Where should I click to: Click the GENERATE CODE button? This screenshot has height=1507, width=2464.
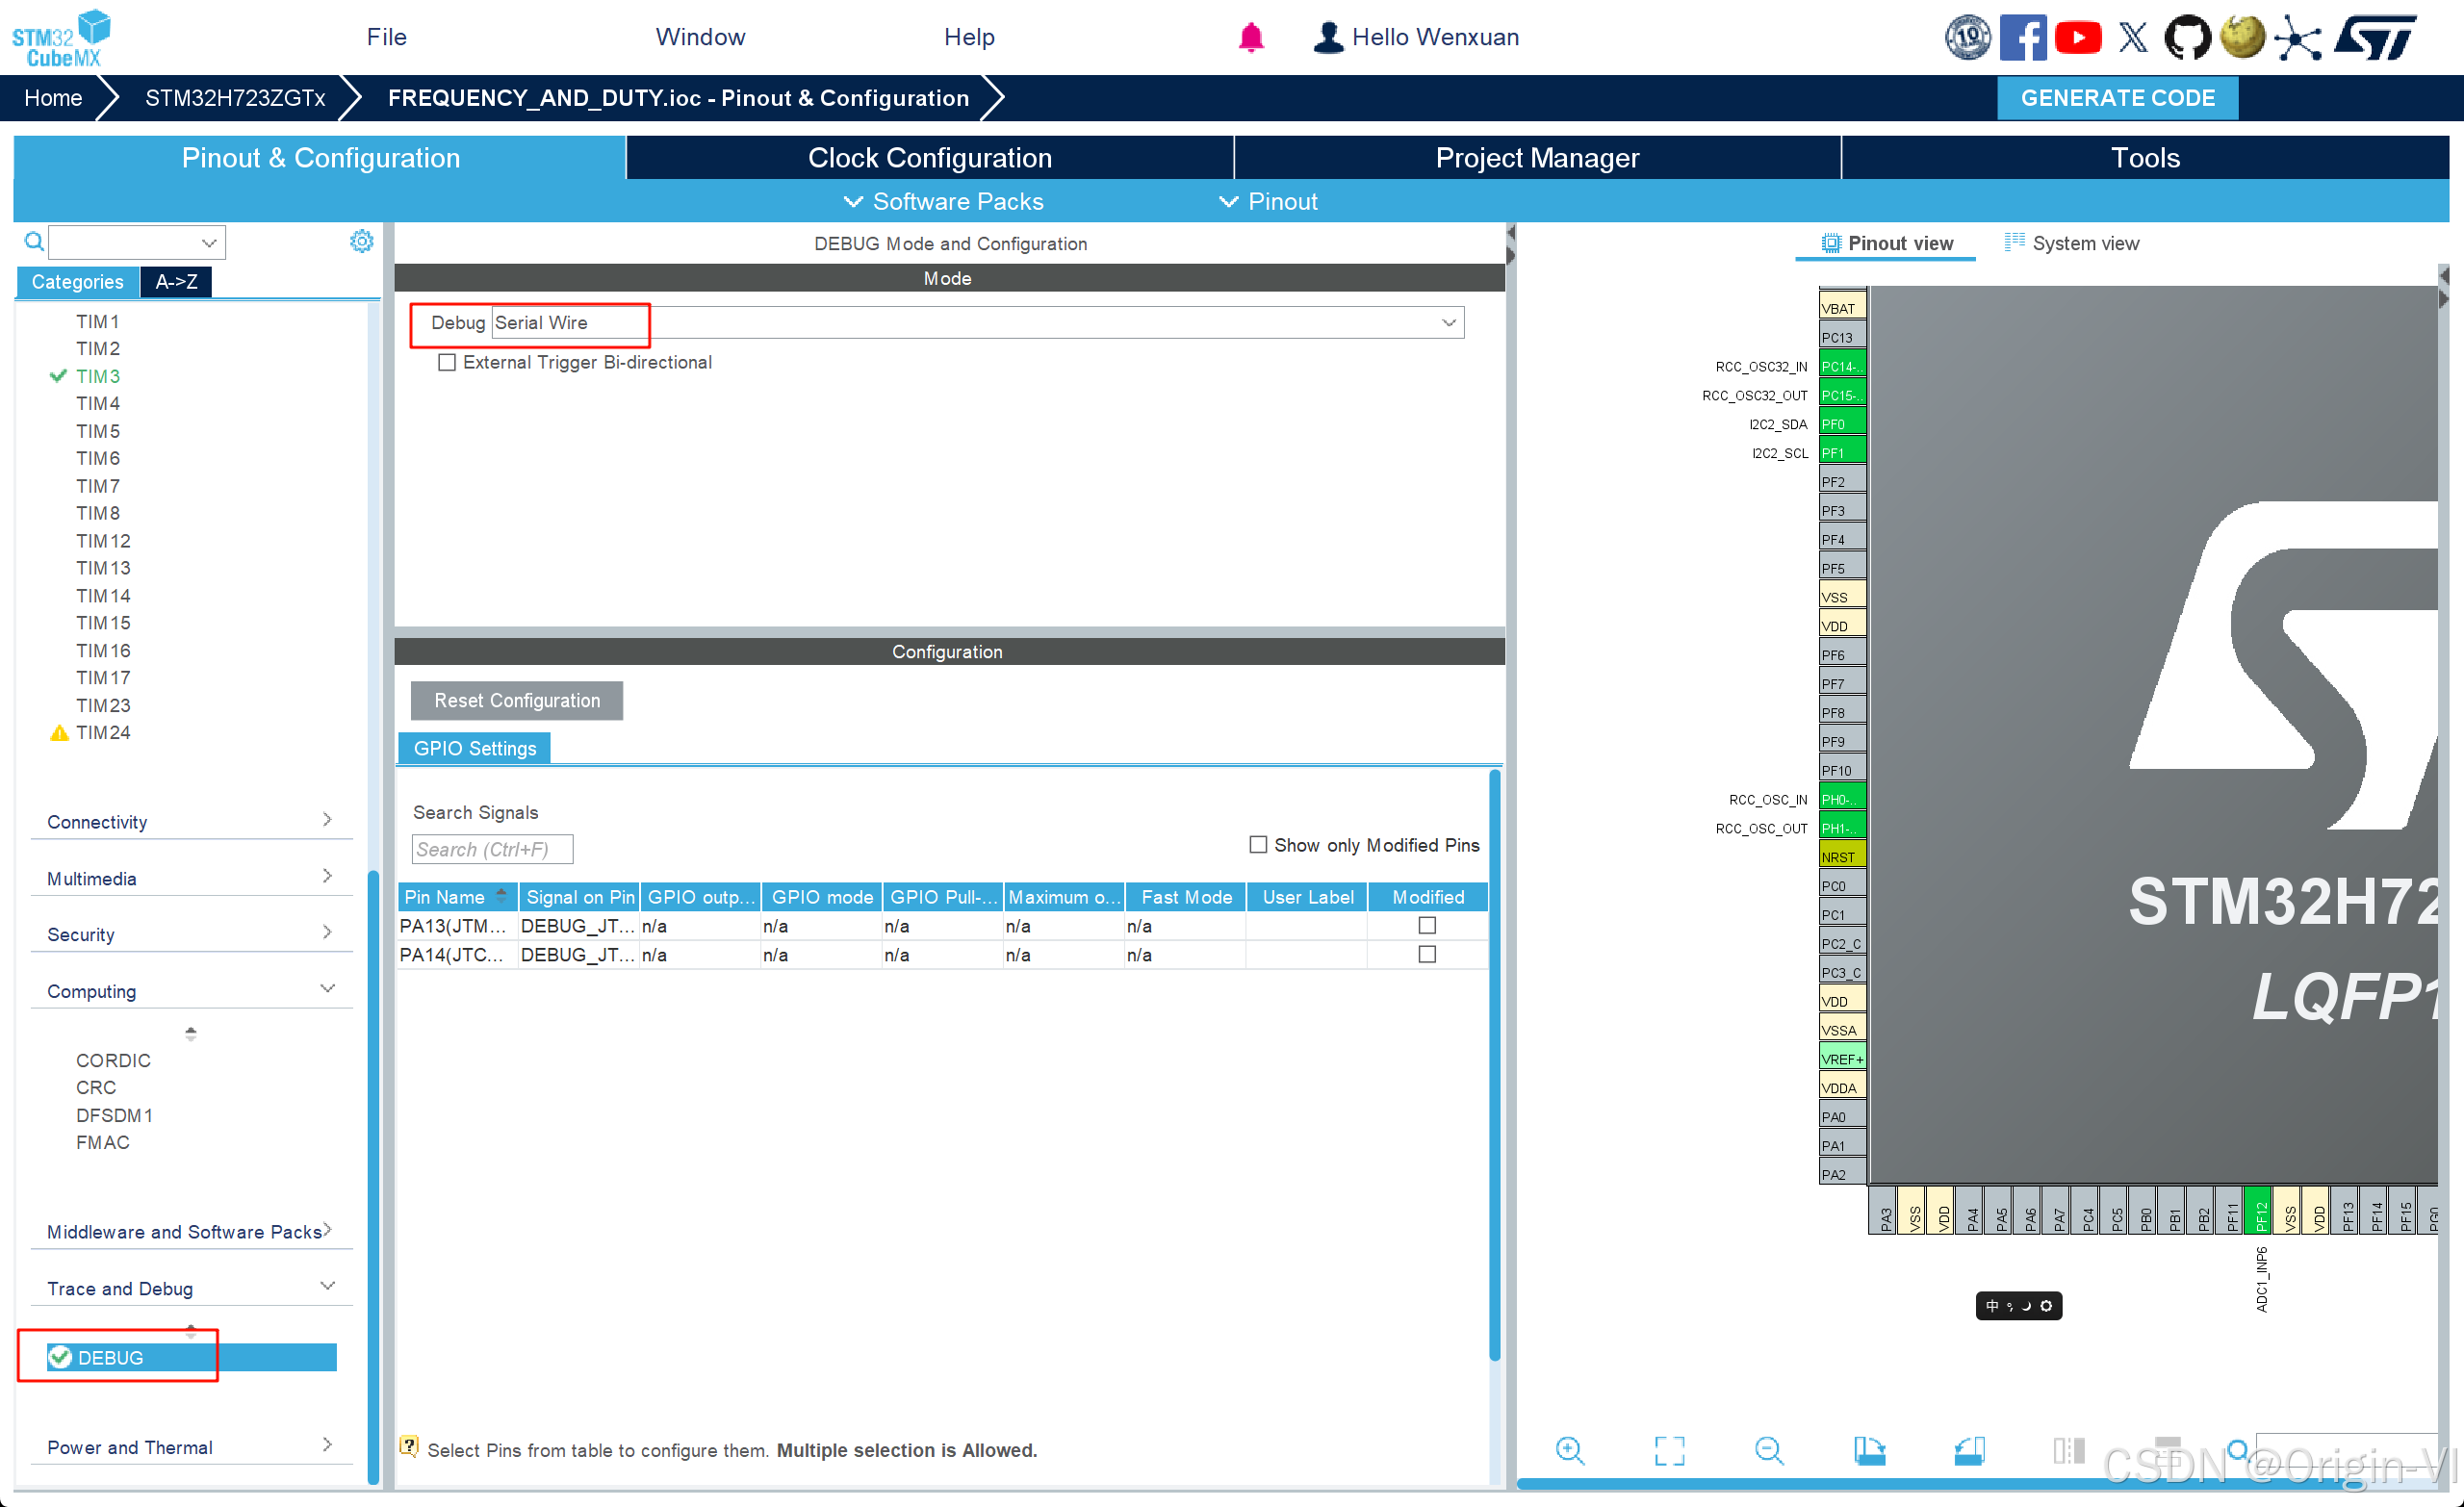click(x=2117, y=98)
